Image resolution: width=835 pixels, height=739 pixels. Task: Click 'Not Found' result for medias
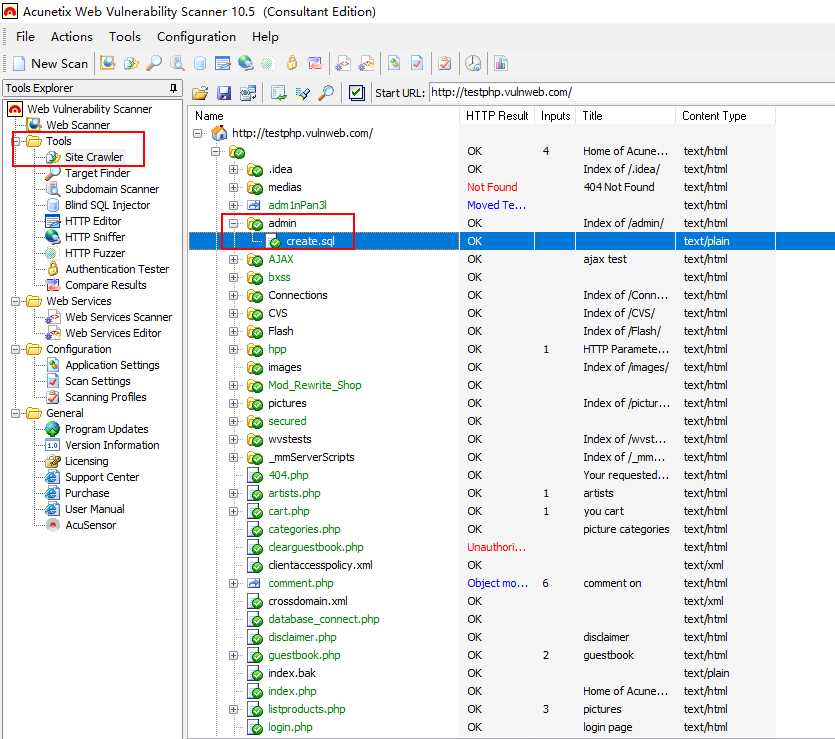(x=492, y=187)
